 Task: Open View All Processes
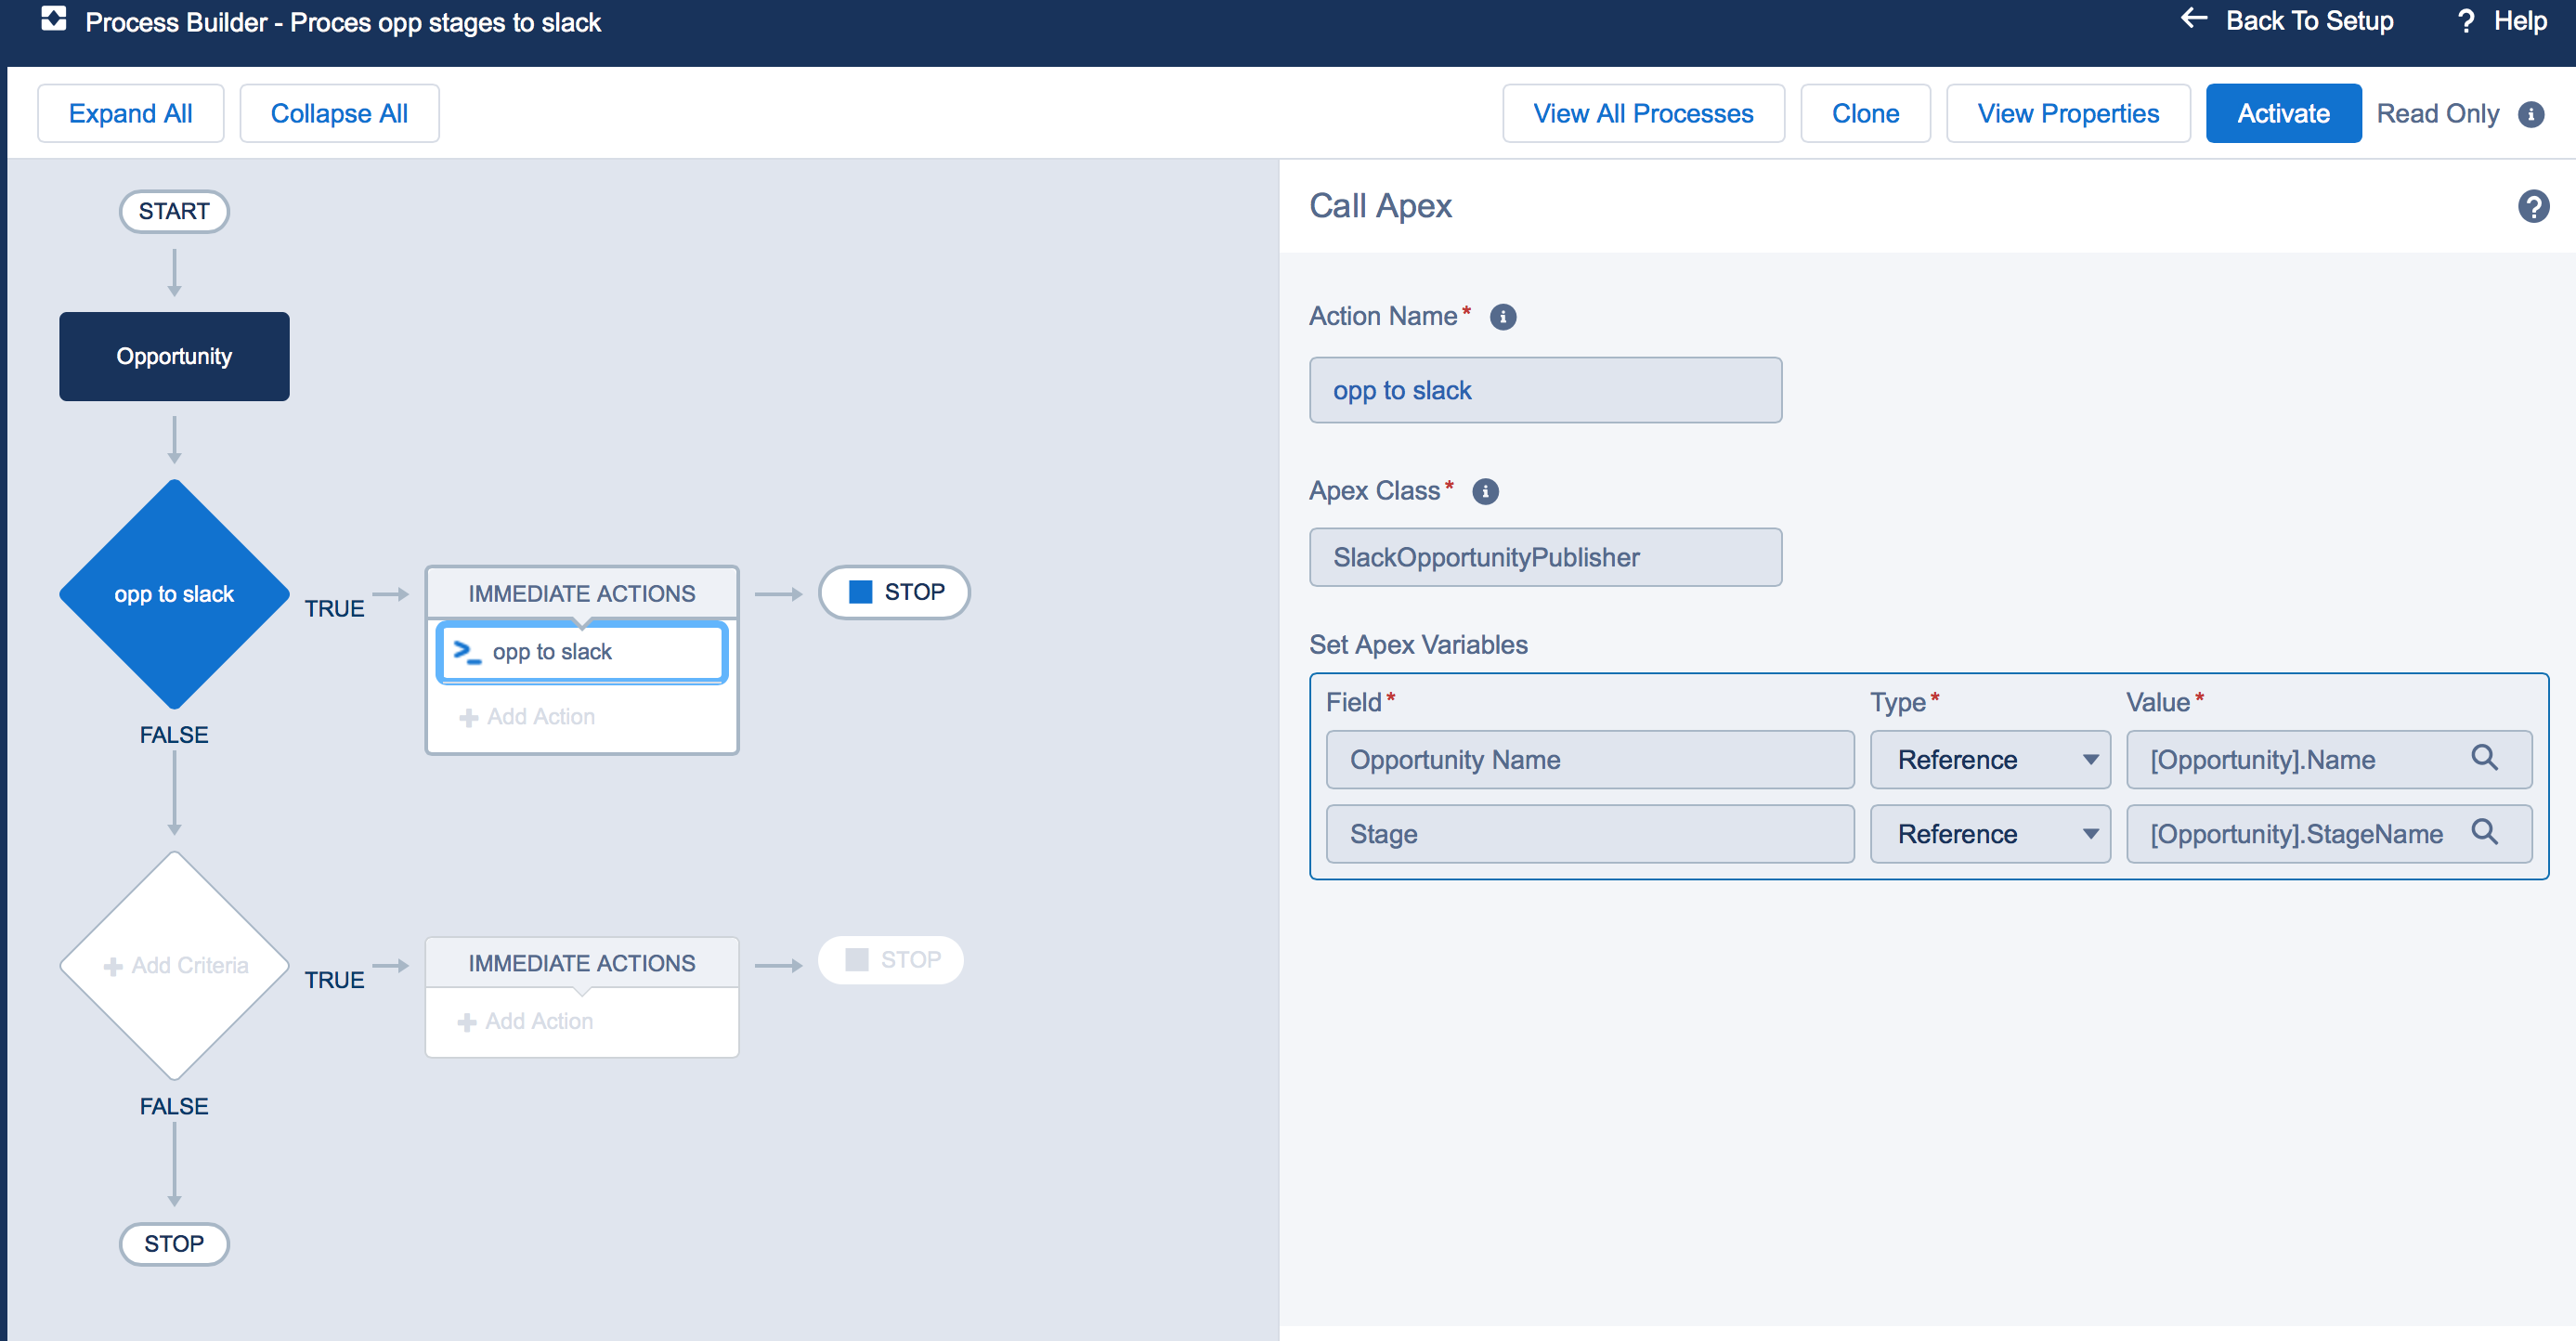click(1642, 114)
